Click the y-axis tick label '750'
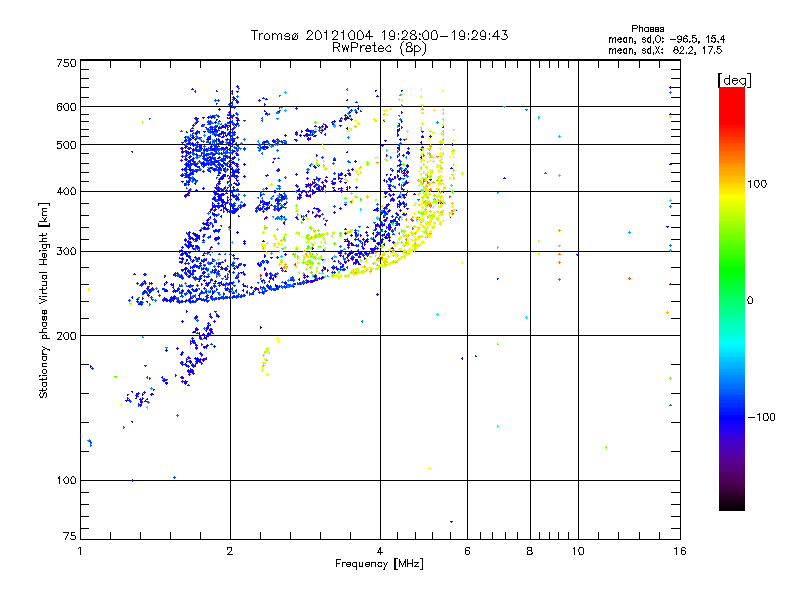The height and width of the screenshot is (600, 800). coord(66,63)
